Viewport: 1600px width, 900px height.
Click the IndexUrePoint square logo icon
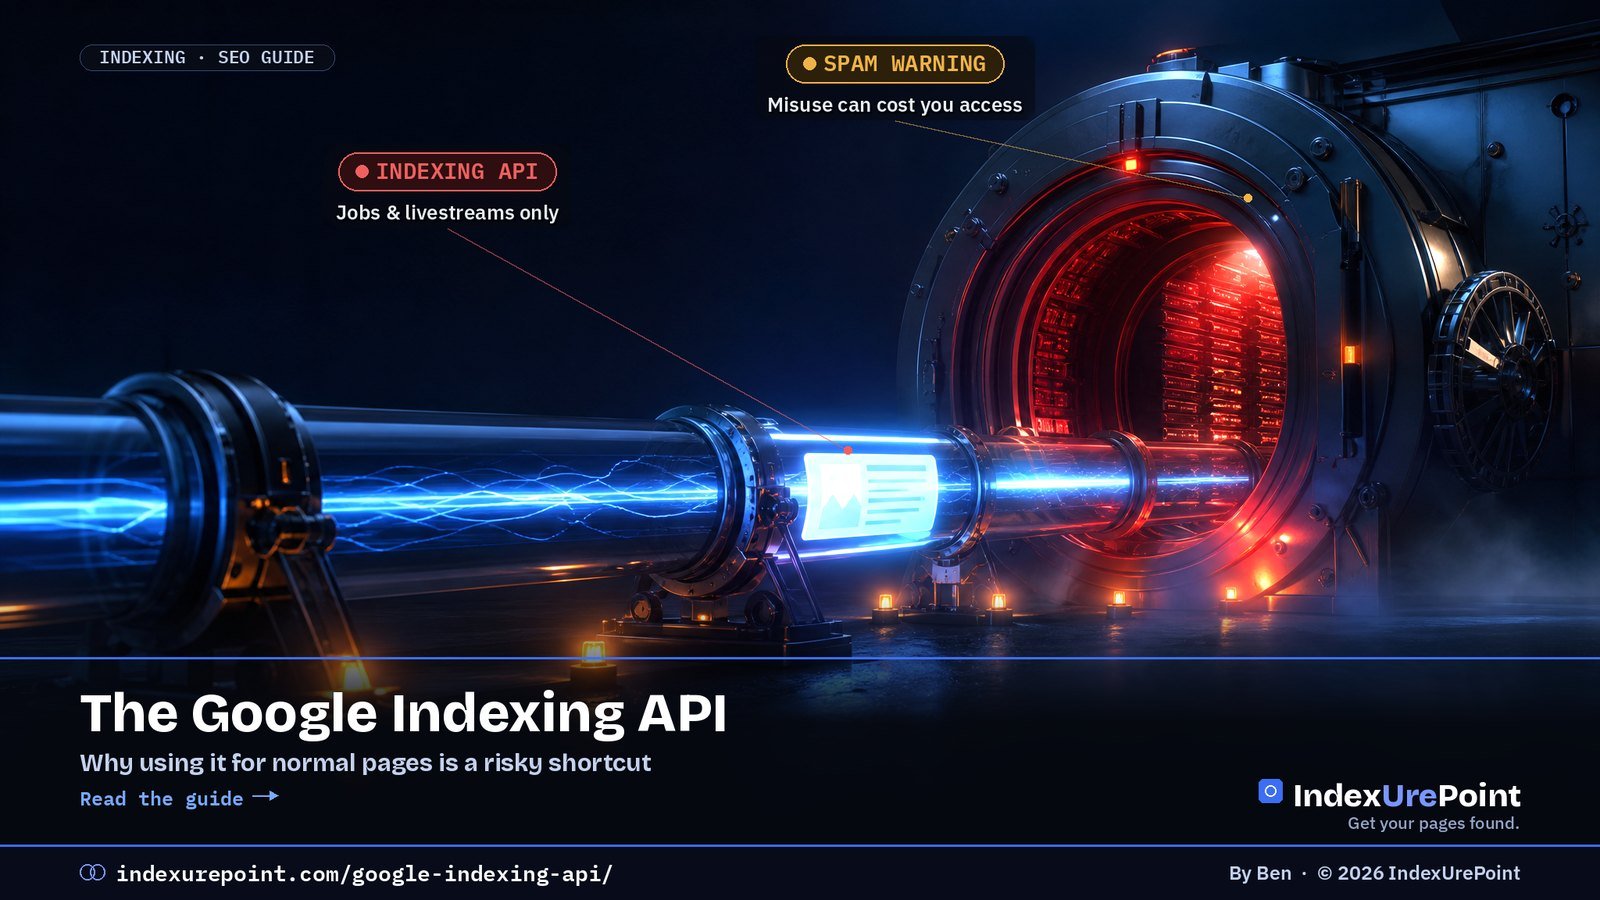pyautogui.click(x=1270, y=791)
